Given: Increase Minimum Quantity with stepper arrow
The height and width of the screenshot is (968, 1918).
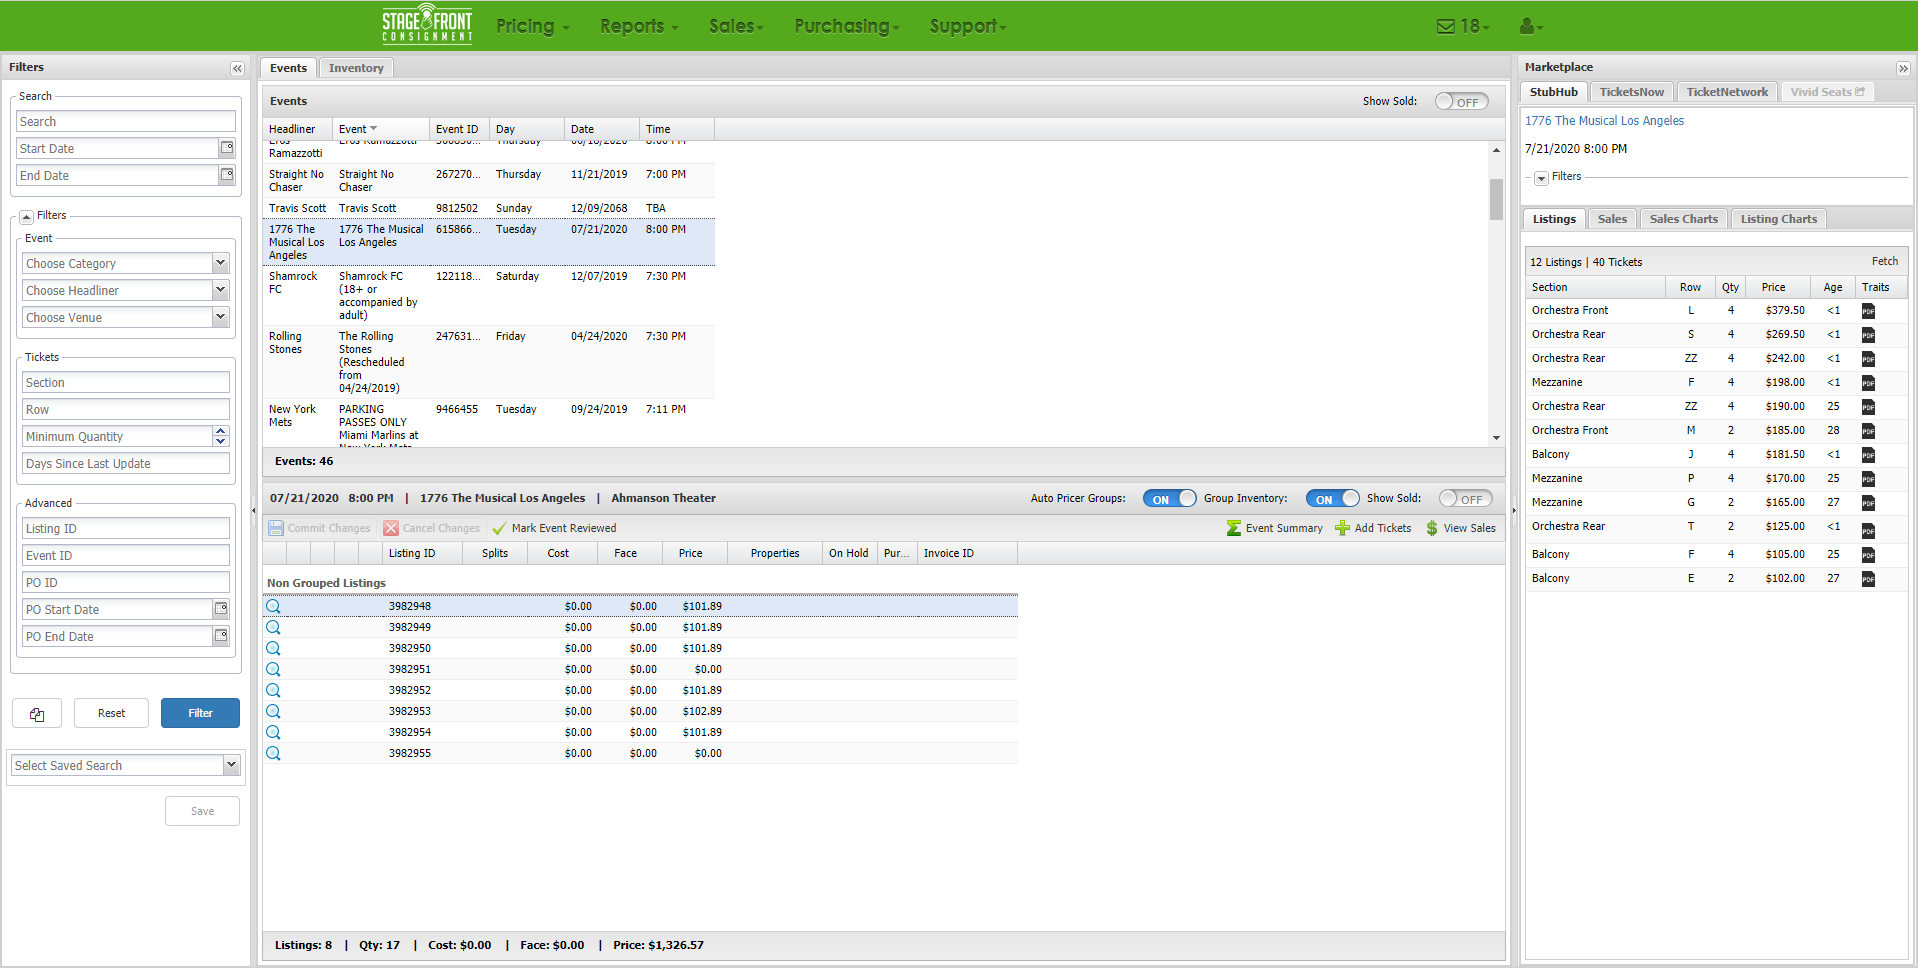Looking at the screenshot, I should click(x=221, y=431).
